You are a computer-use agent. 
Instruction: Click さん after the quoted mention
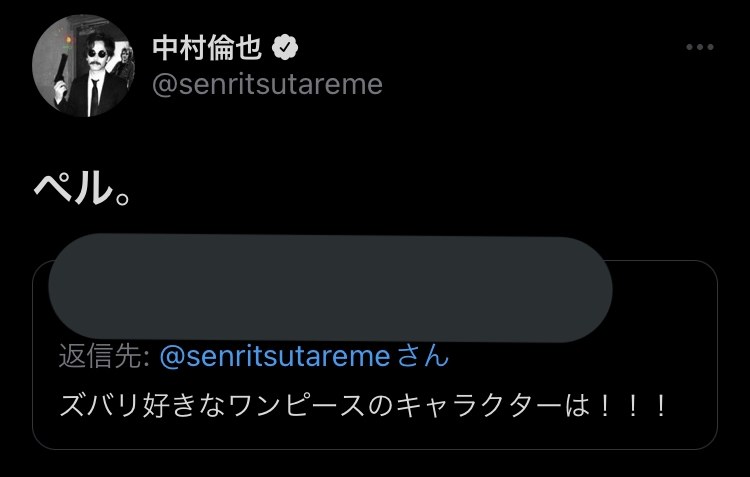point(422,357)
